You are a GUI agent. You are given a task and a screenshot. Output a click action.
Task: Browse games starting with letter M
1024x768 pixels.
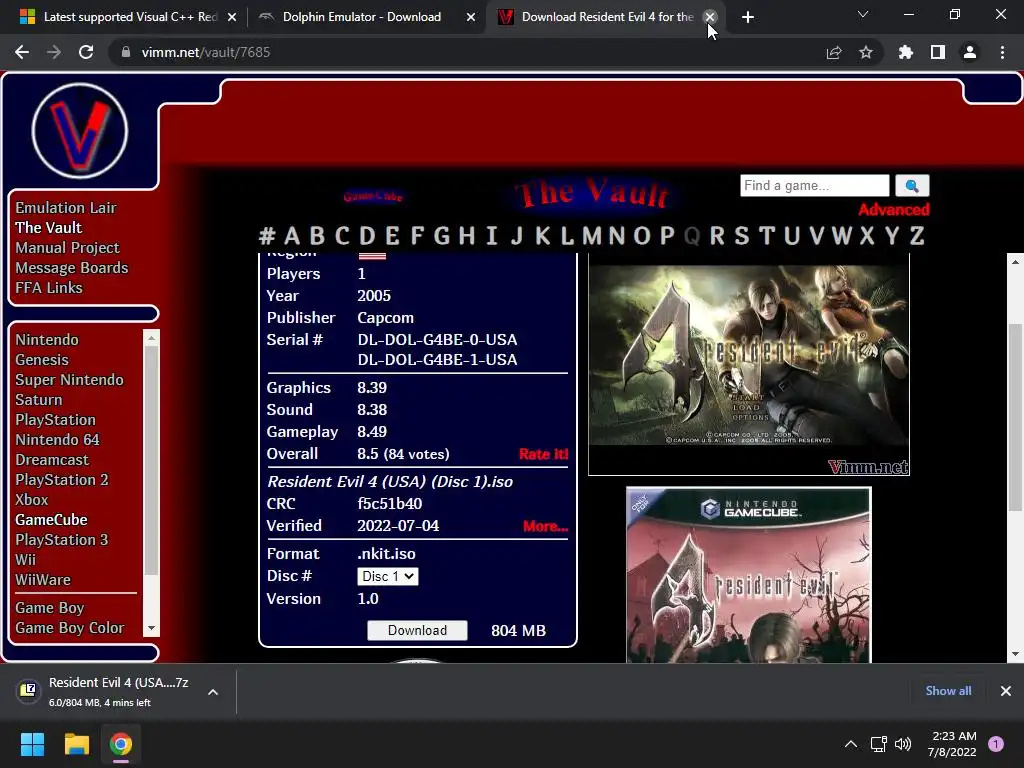[x=592, y=235]
